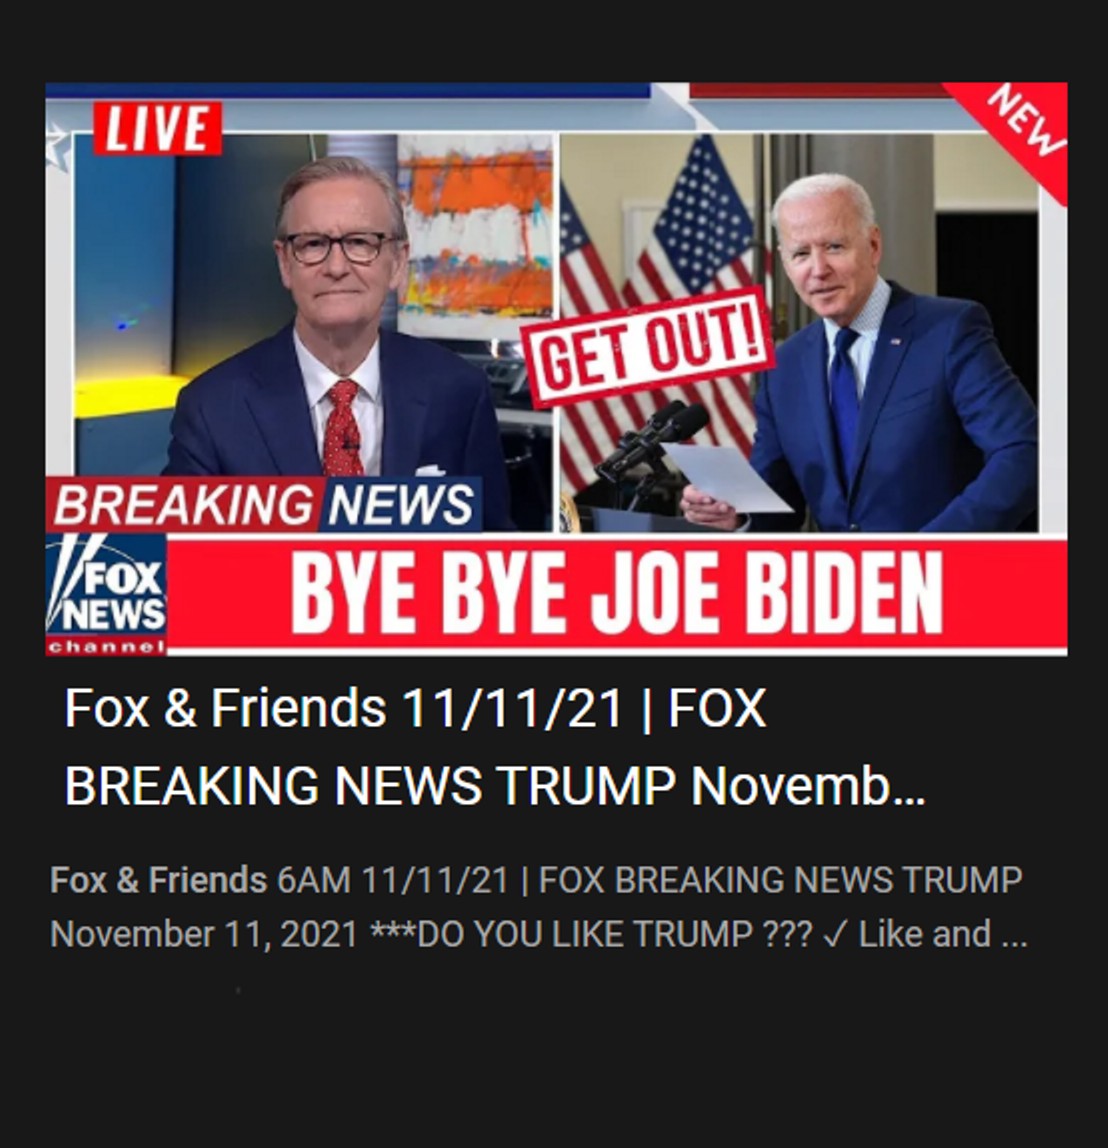The image size is (1108, 1148).
Task: Click the BREAKING NEWS banner label
Action: coord(264,504)
